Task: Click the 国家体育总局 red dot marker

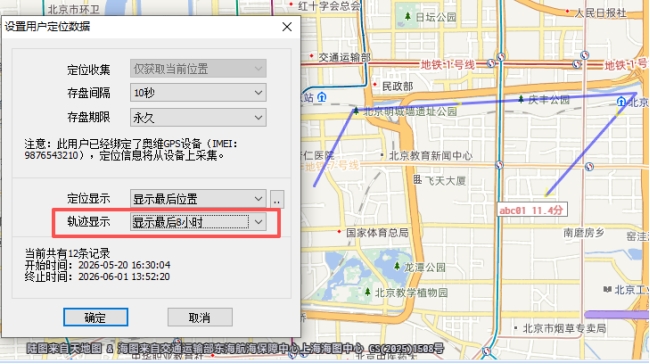Action: (339, 232)
